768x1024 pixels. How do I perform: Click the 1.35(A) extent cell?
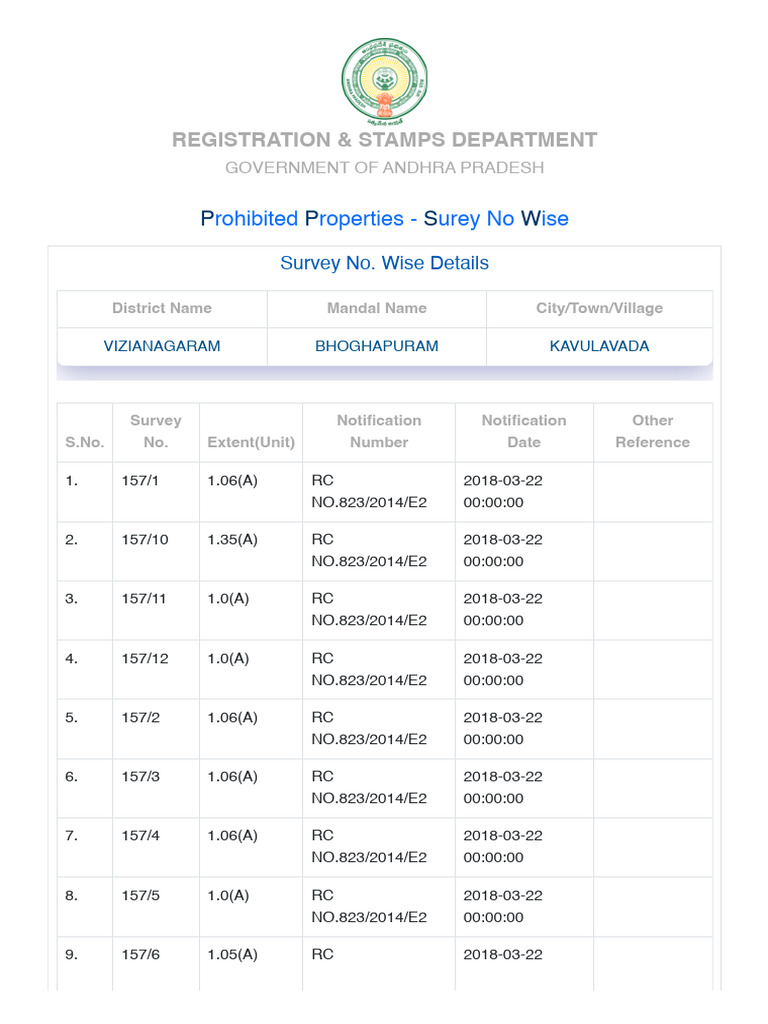(232, 540)
